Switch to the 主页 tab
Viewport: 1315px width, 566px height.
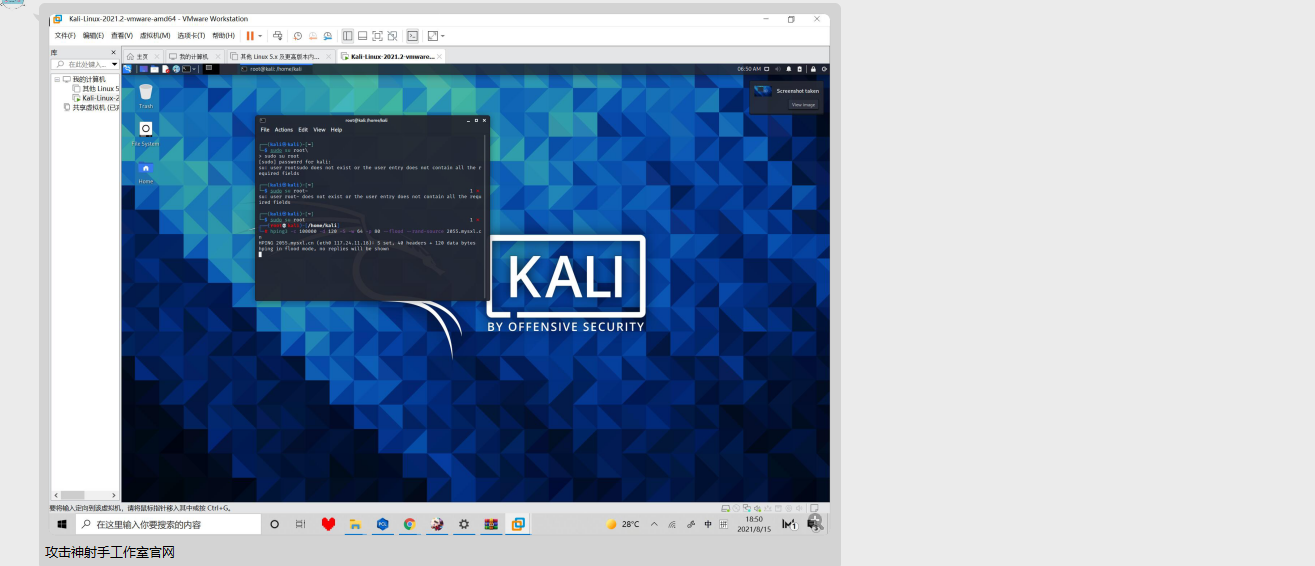143,57
